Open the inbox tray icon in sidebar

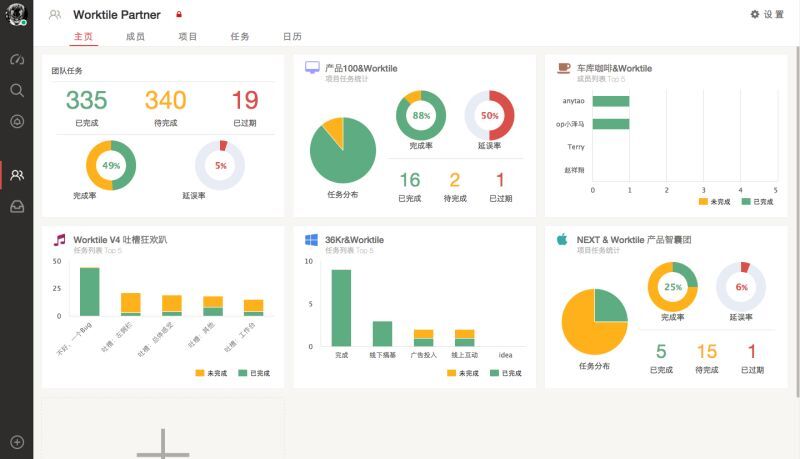point(16,207)
